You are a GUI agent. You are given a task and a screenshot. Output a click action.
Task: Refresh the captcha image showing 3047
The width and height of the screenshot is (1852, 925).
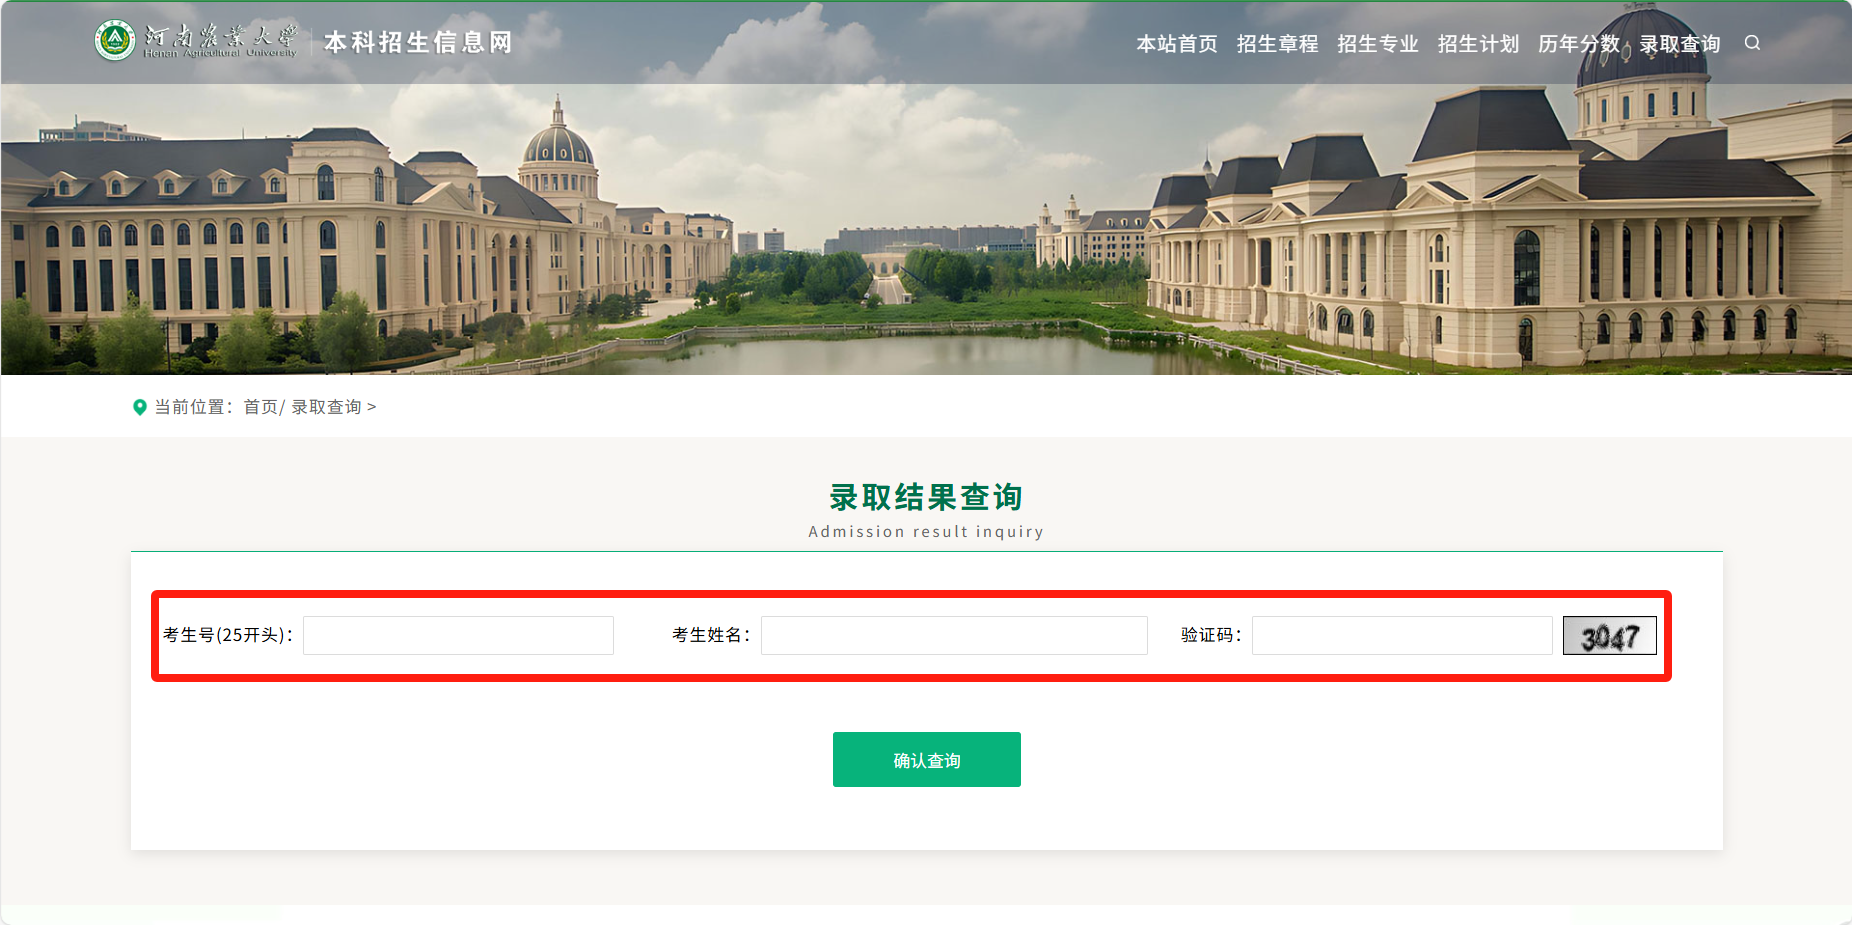pyautogui.click(x=1609, y=636)
